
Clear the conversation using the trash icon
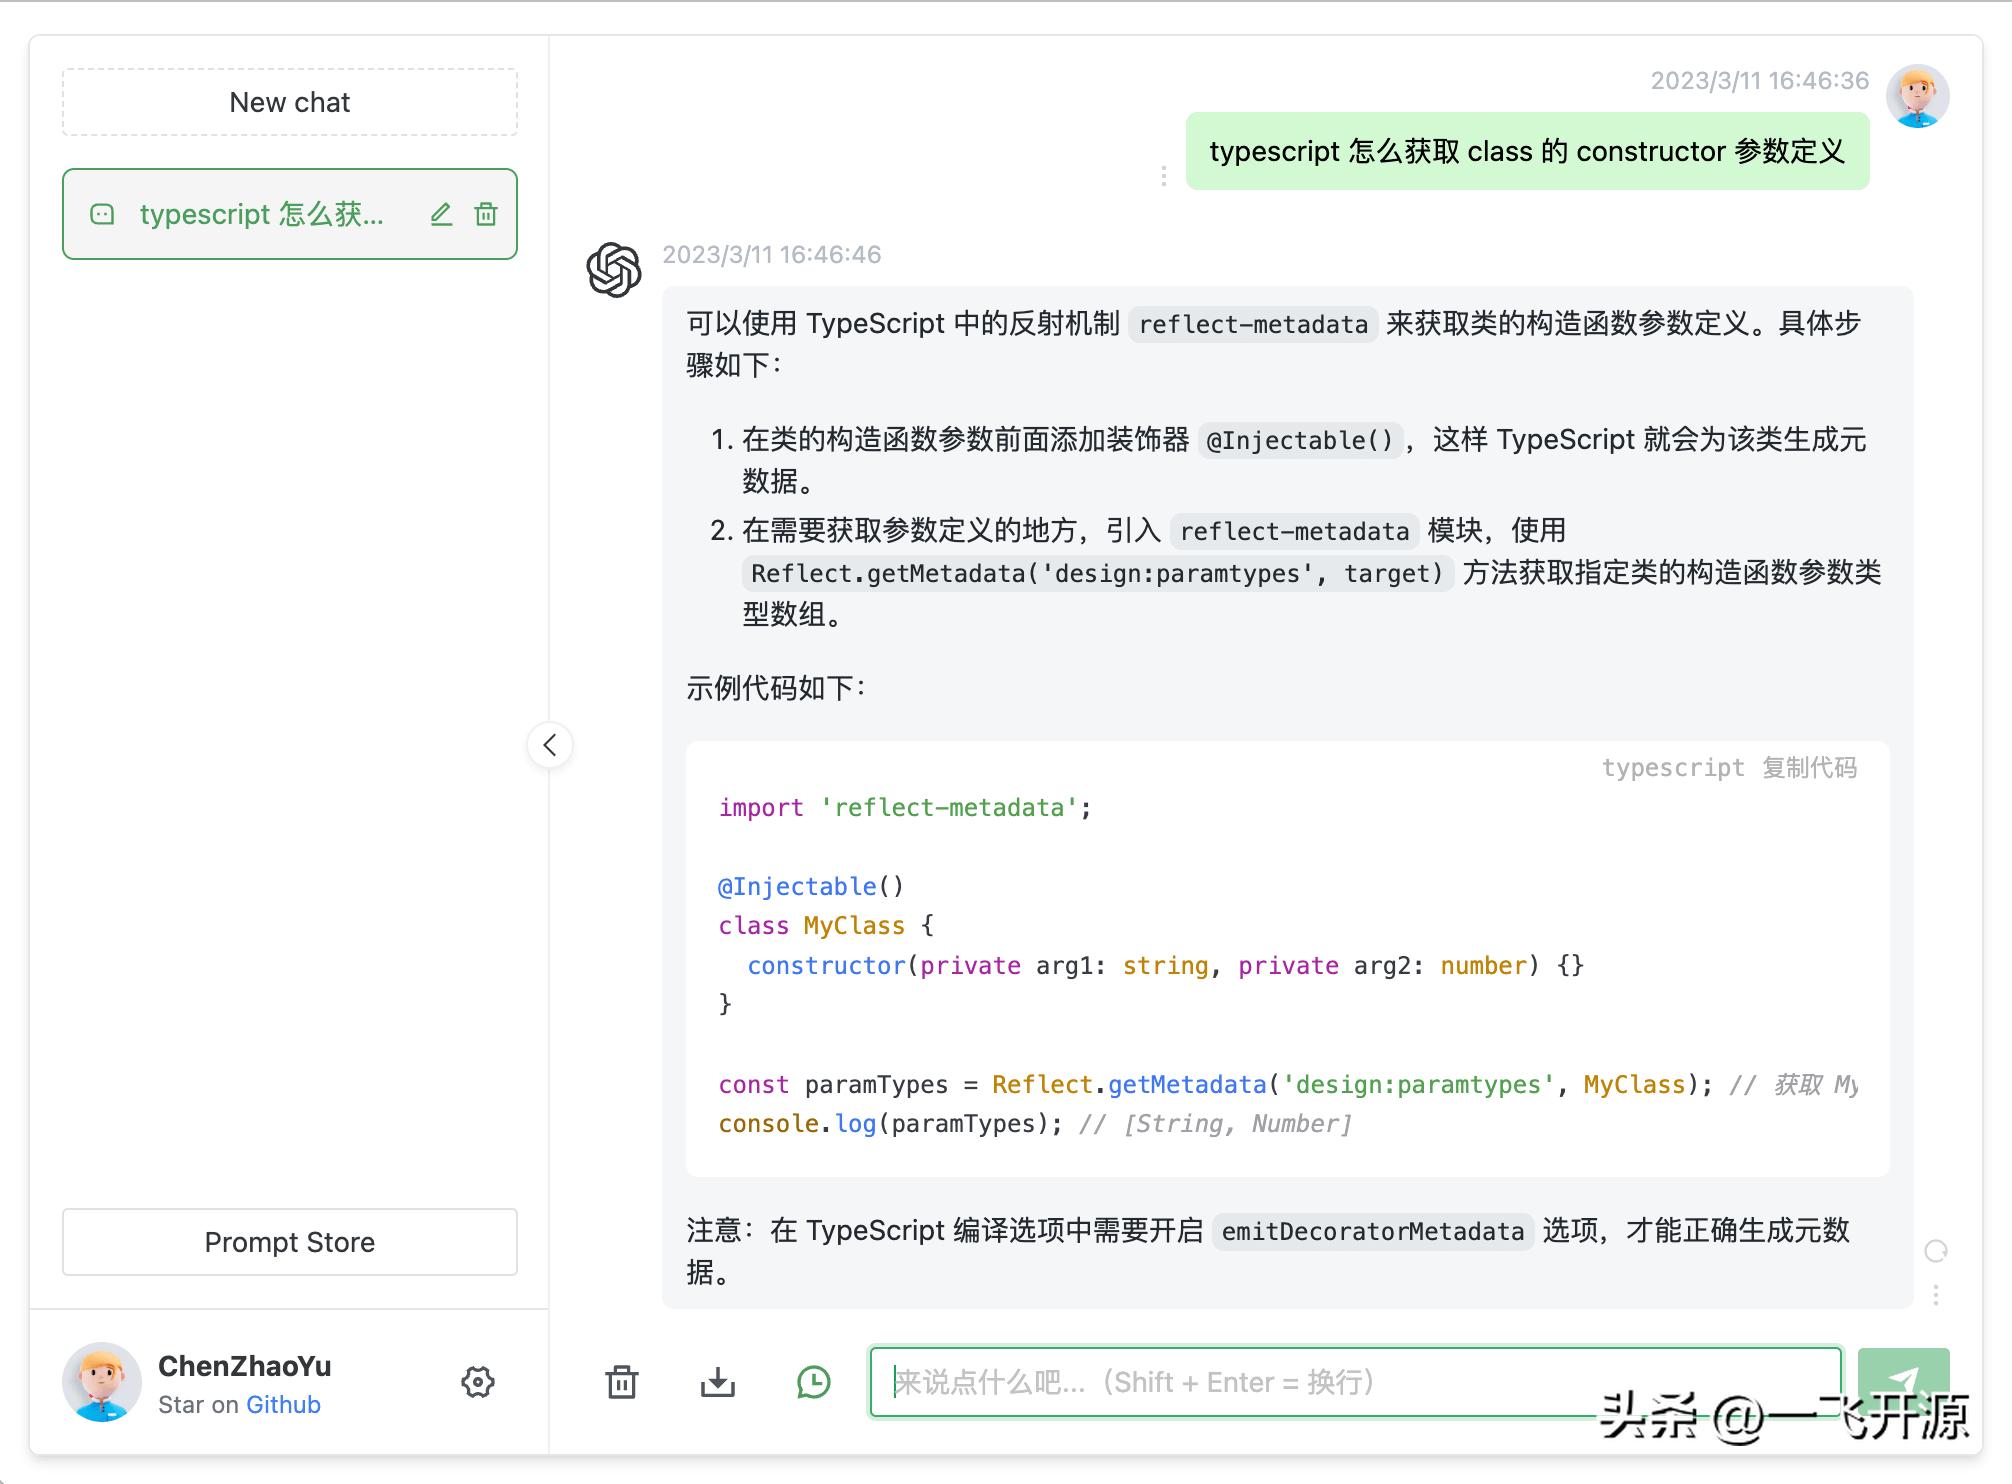622,1382
